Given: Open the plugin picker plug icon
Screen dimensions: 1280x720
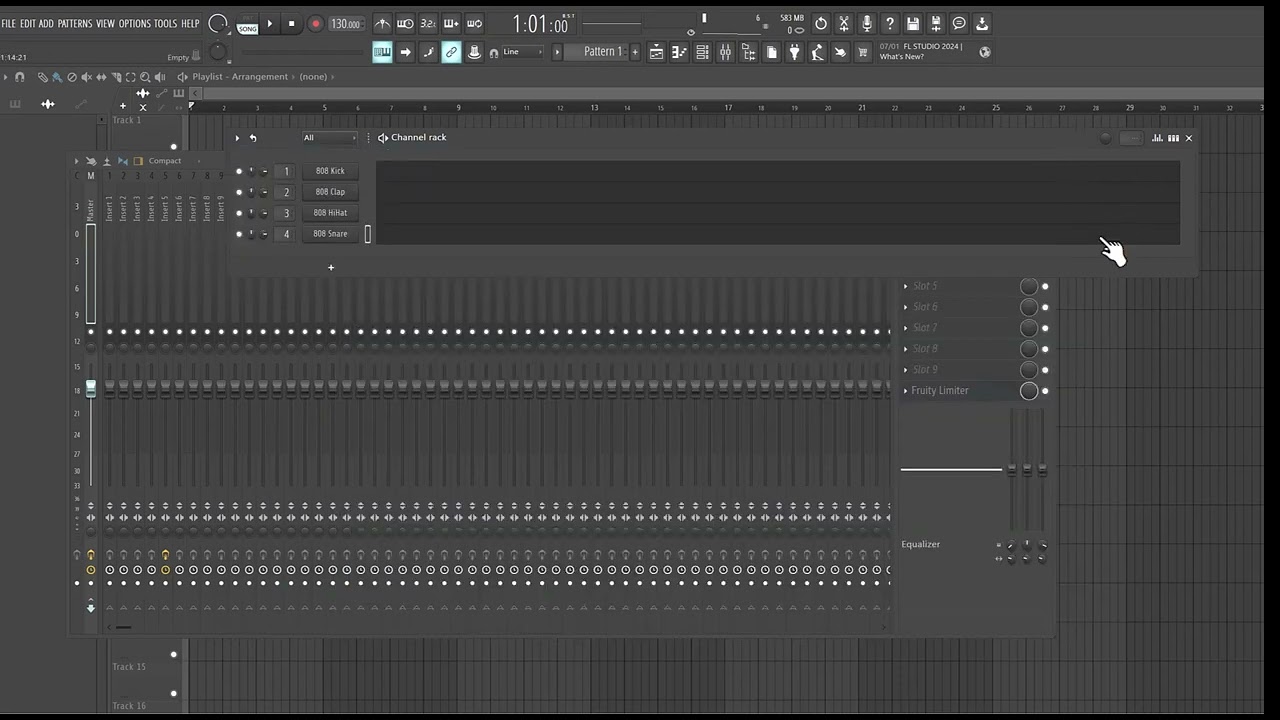Looking at the screenshot, I should click(x=794, y=52).
